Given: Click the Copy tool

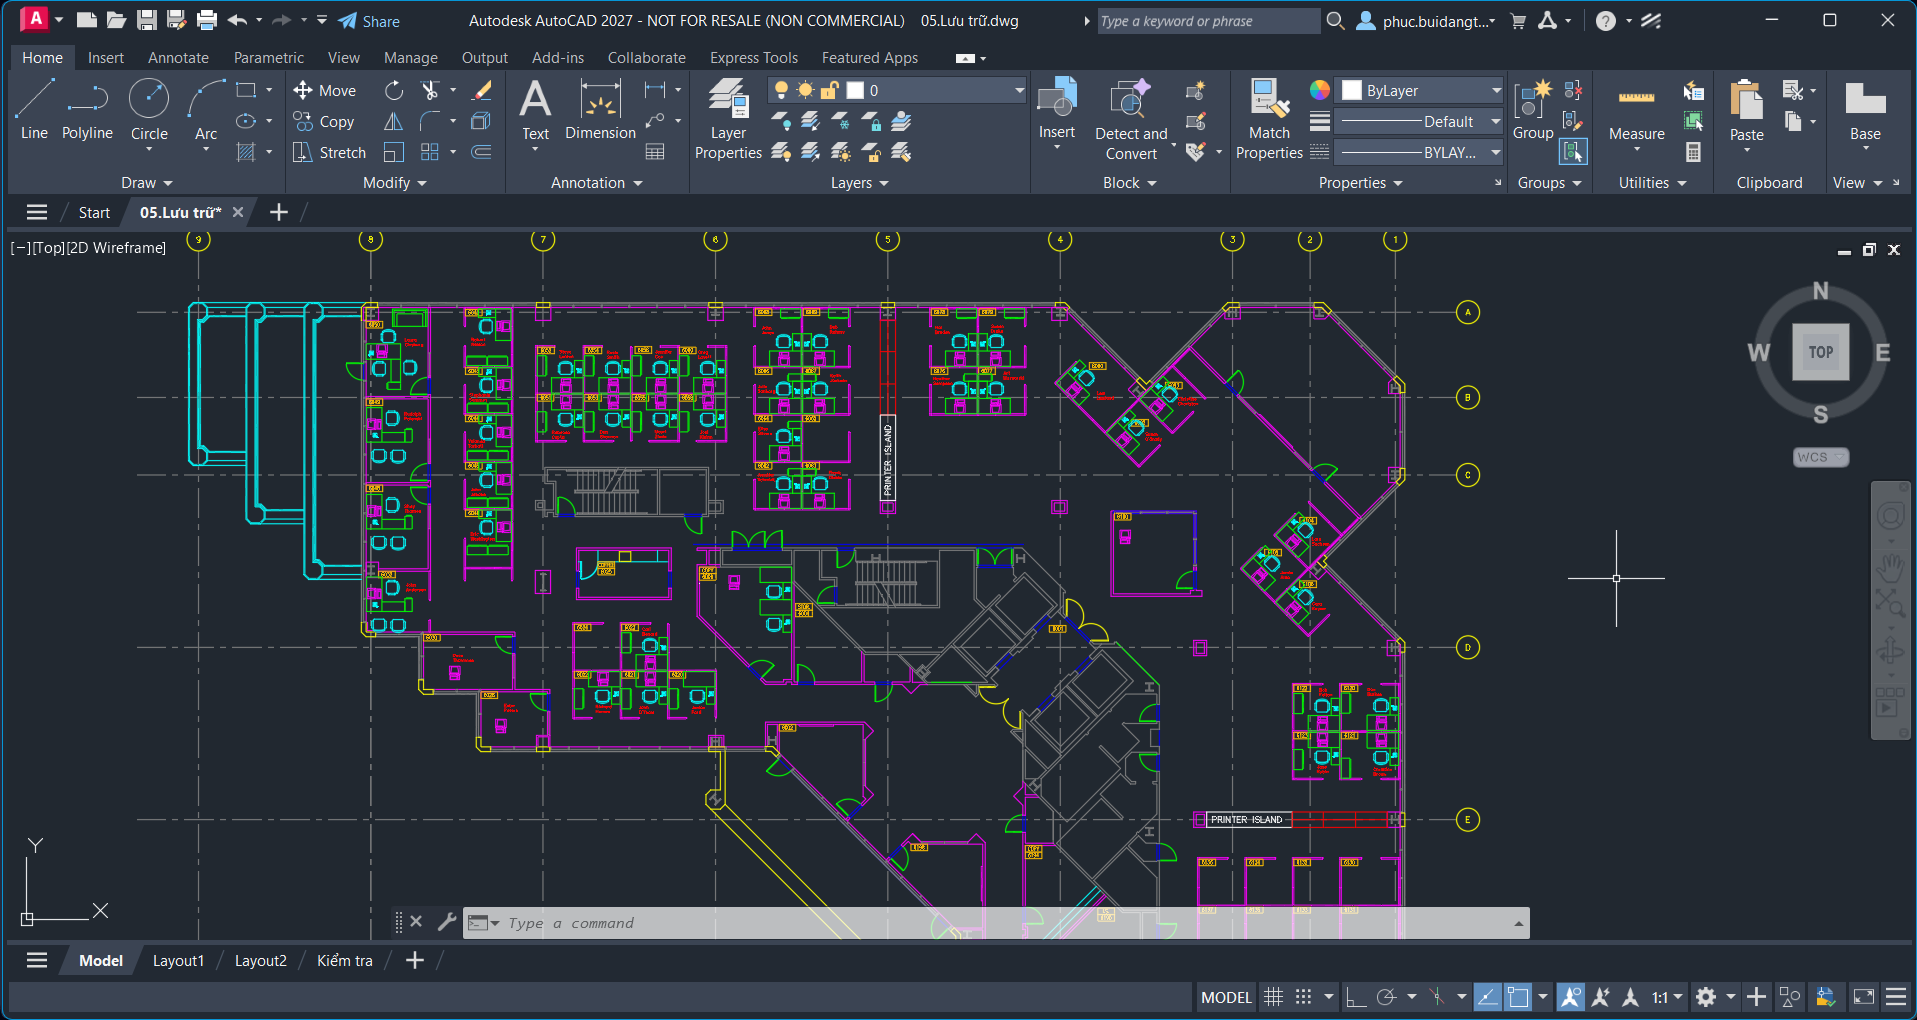Looking at the screenshot, I should (x=324, y=121).
